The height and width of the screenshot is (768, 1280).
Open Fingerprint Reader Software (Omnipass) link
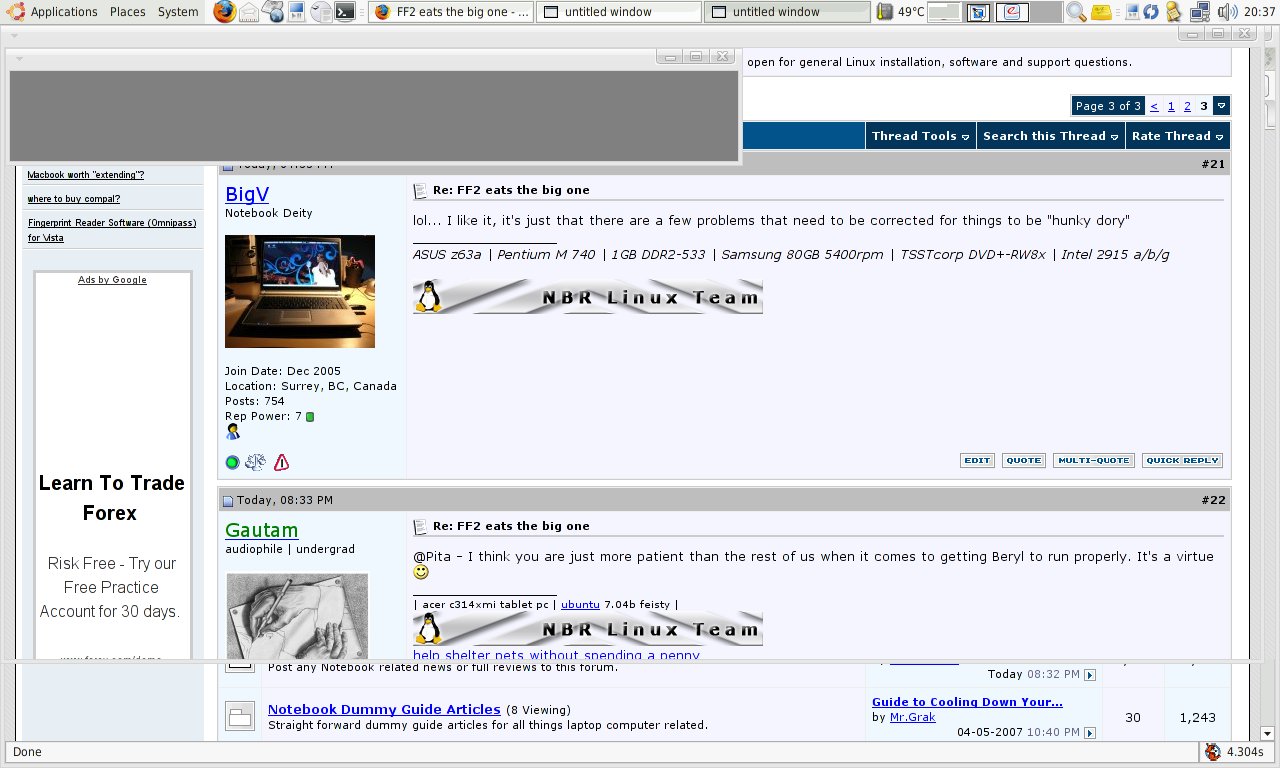pos(111,230)
